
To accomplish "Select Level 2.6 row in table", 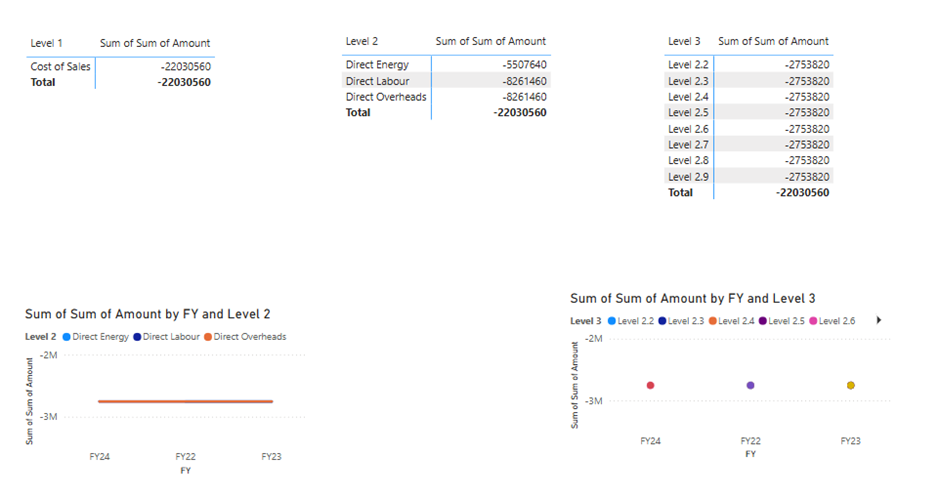I will pos(749,129).
